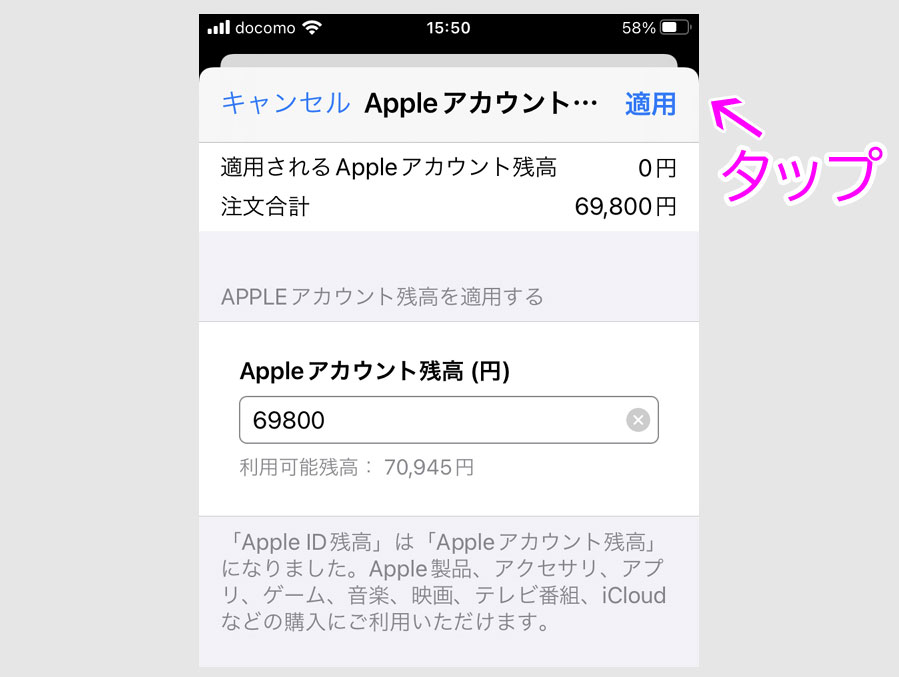Tap the pink arrow annotation
The width and height of the screenshot is (899, 677).
737,117
